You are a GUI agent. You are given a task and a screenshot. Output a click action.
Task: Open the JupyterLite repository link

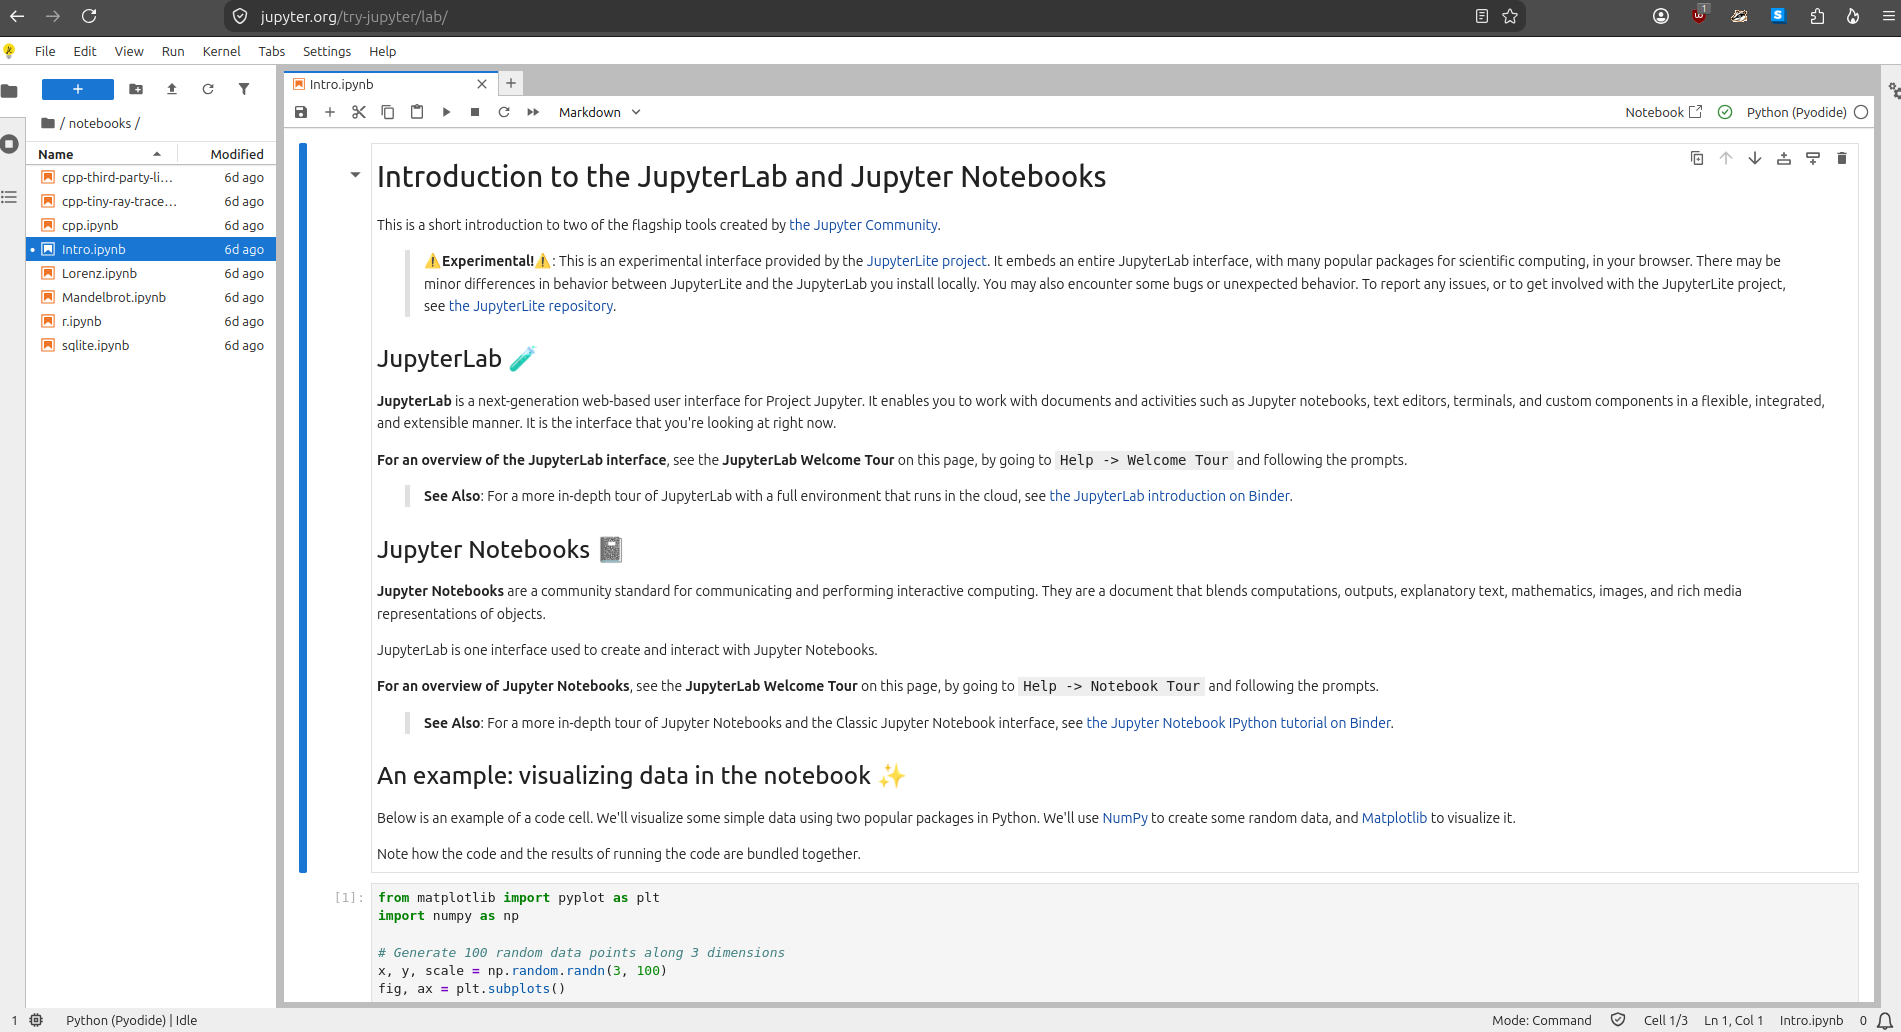(531, 306)
